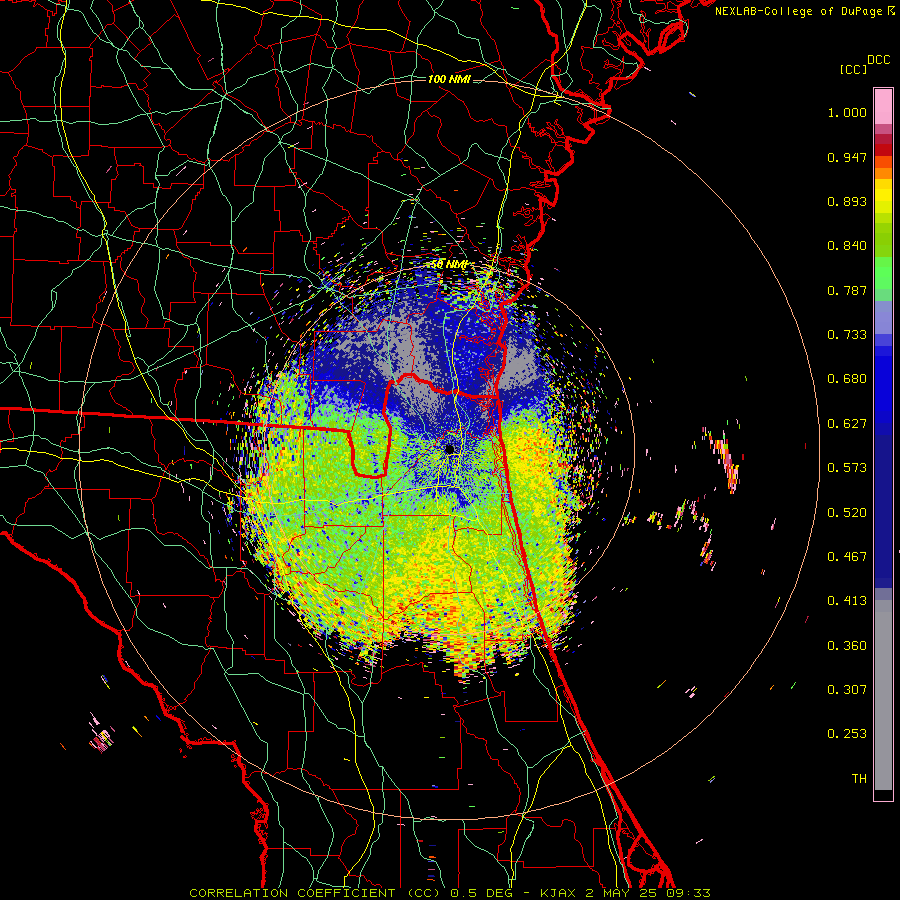The height and width of the screenshot is (900, 900).
Task: Click the 100 NMI range ring label
Action: click(x=449, y=79)
